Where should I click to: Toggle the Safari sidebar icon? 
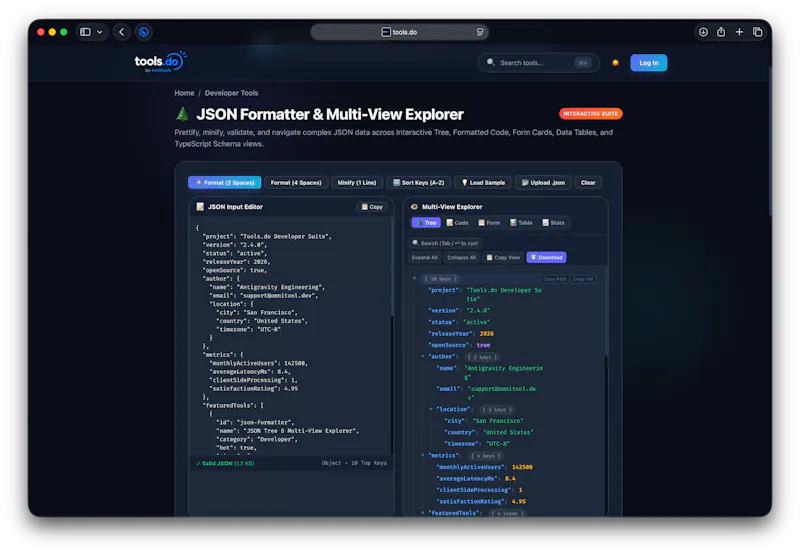tap(85, 32)
